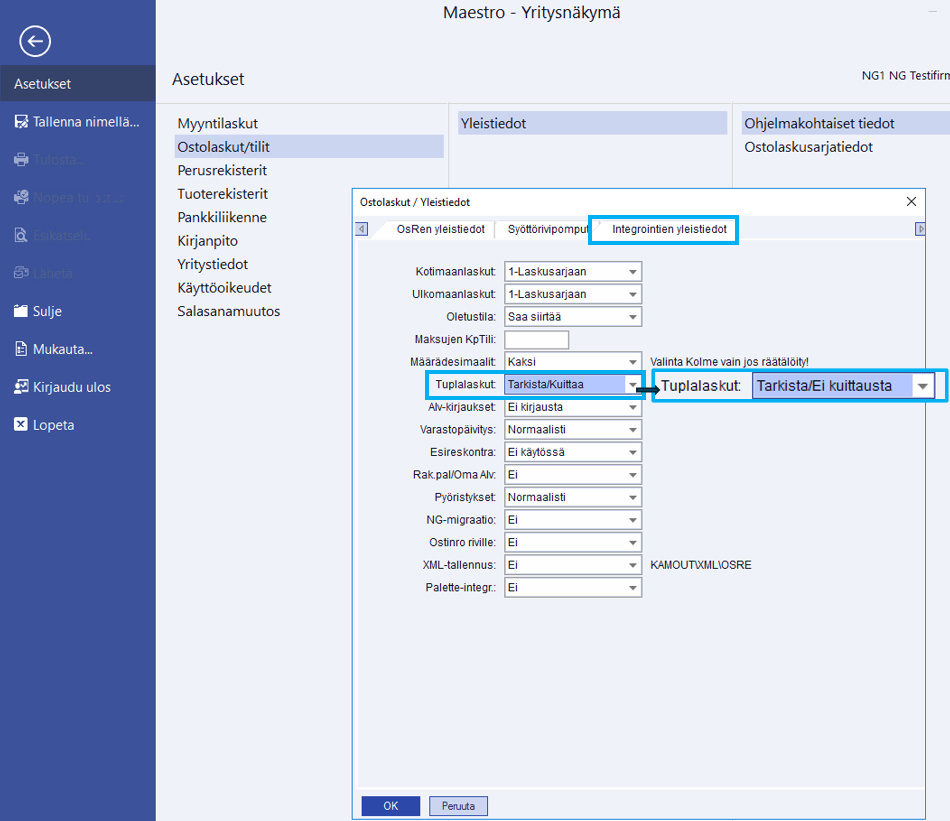Expand the Alv-kirjaukset dropdown
The height and width of the screenshot is (821, 950).
coord(632,407)
